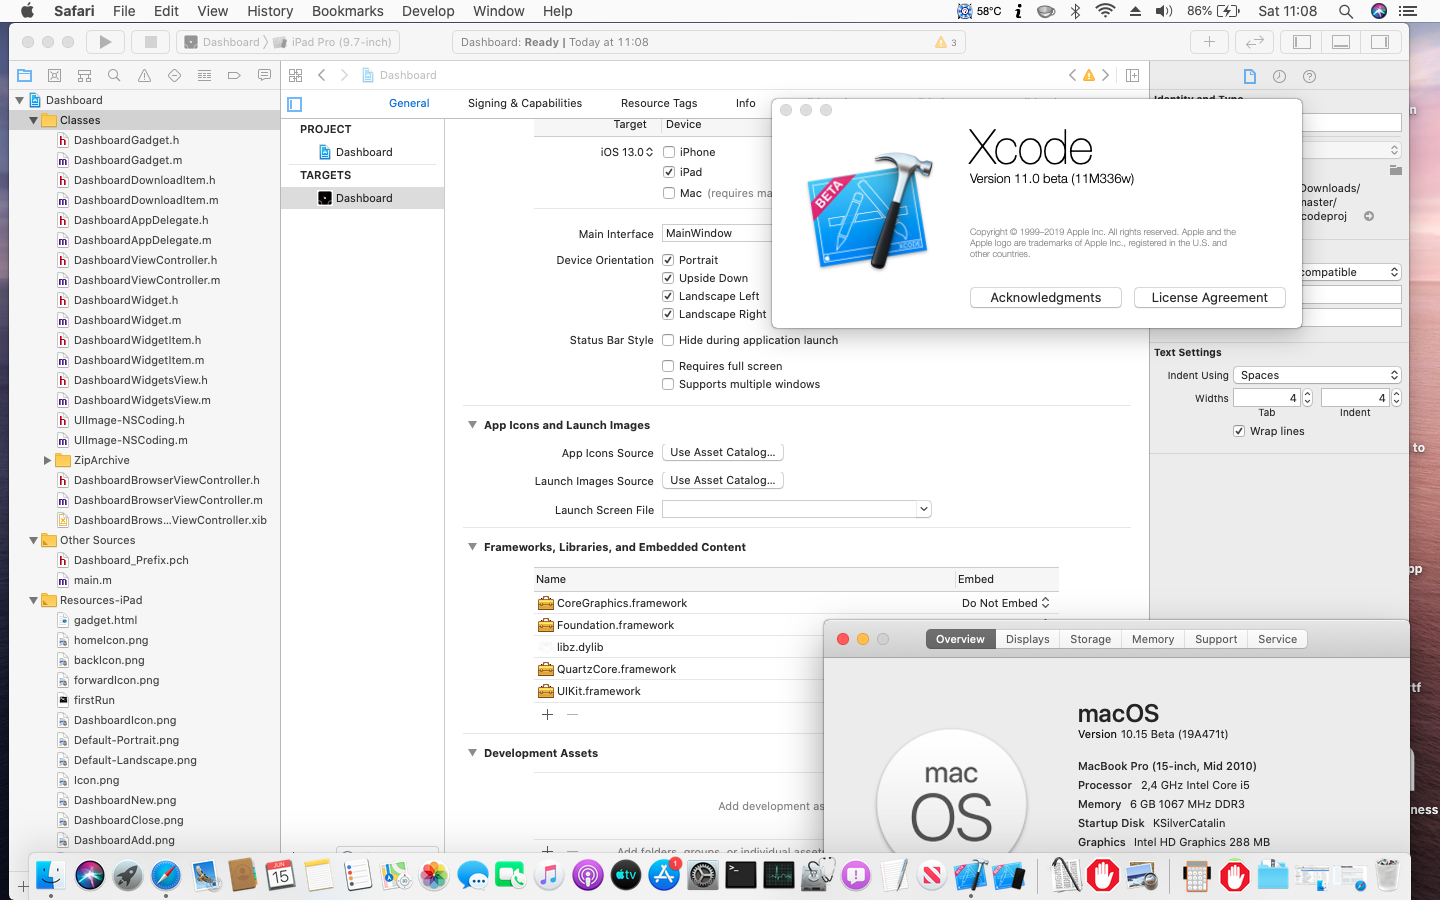Screen dimensions: 1440x900
Task: Click Acknowledgments in About Xcode window
Action: pyautogui.click(x=1045, y=298)
